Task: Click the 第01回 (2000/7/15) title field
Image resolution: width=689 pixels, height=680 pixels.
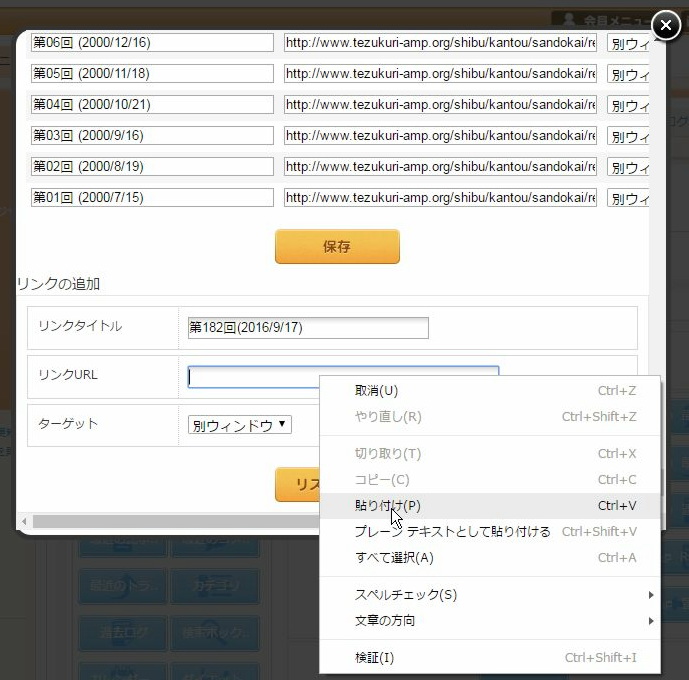Action: coord(152,198)
